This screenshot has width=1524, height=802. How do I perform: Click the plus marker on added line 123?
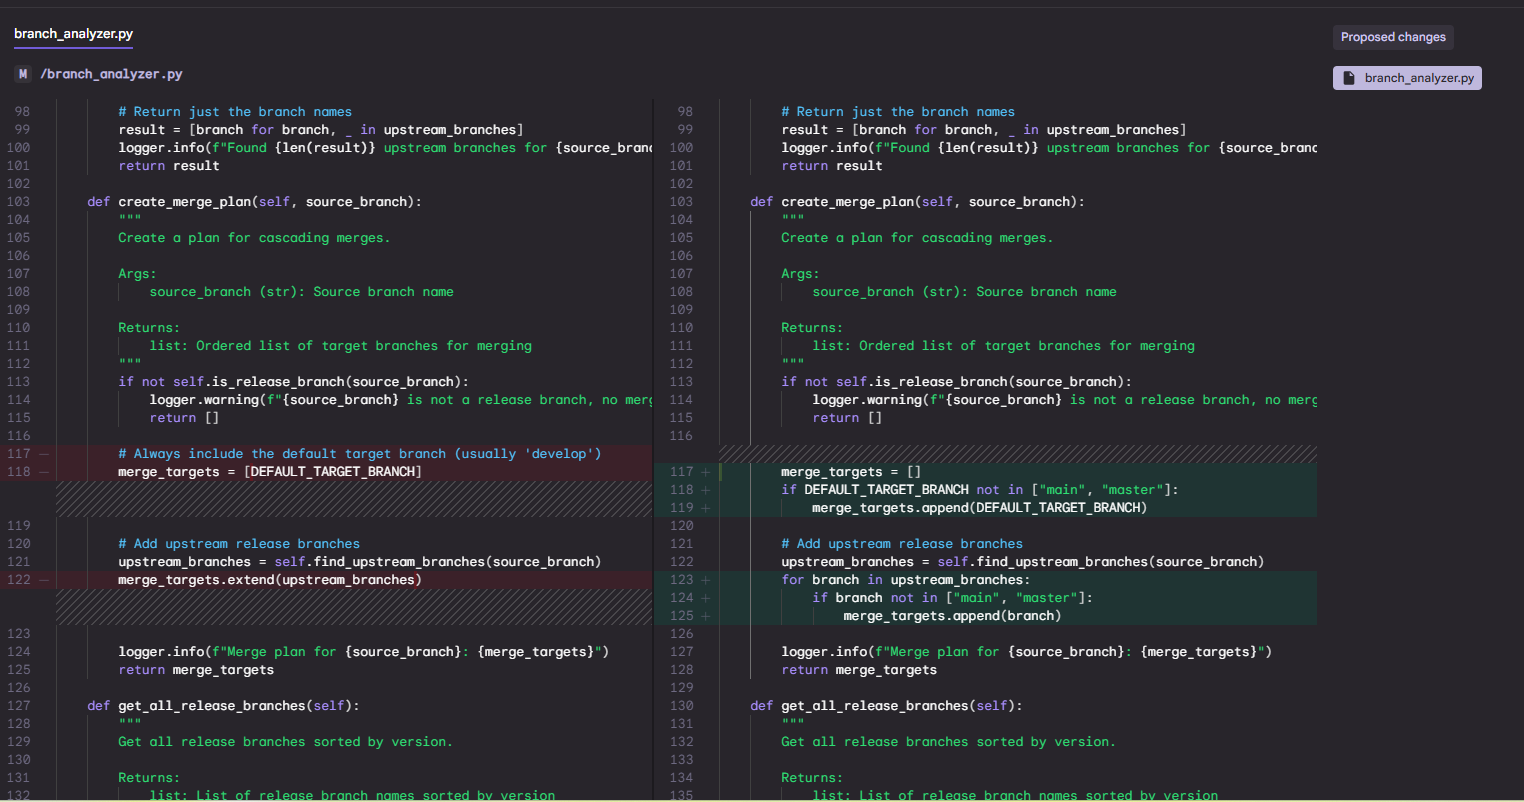tap(706, 580)
